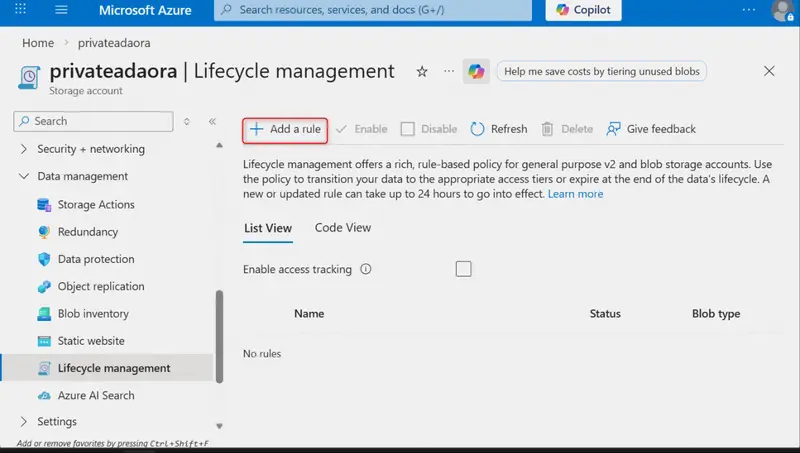The height and width of the screenshot is (453, 800).
Task: Open Storage Actions
Action: [96, 205]
